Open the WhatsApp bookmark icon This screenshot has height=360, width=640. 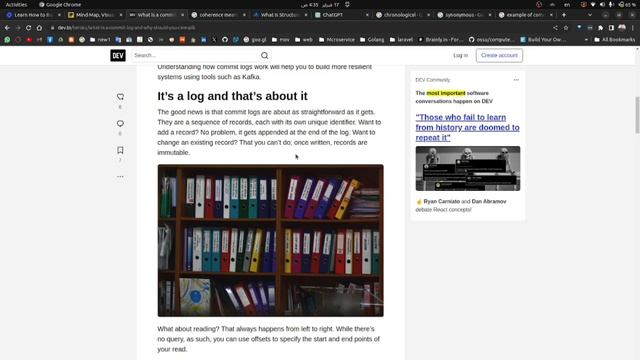tap(7, 40)
